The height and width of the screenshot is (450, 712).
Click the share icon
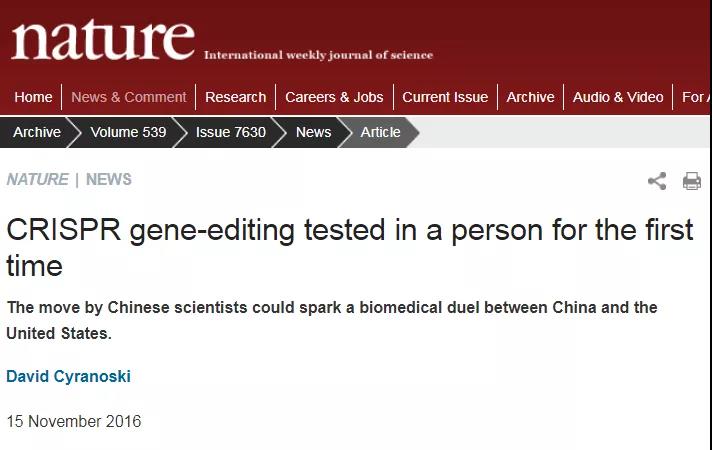(657, 181)
